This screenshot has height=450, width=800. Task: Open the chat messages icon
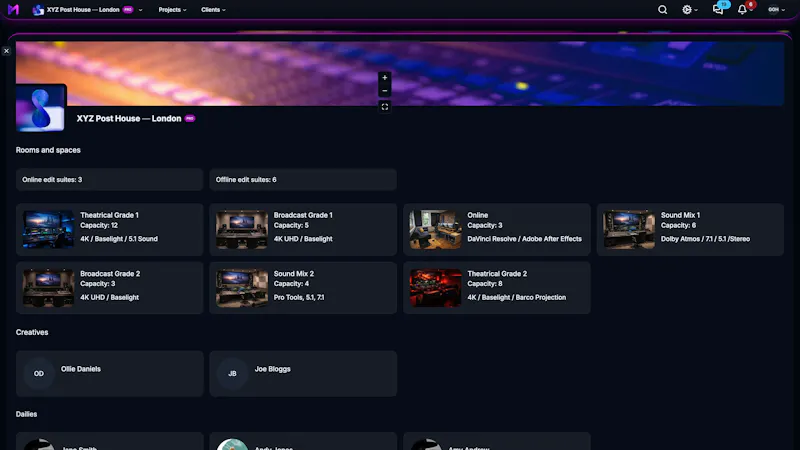(x=718, y=10)
